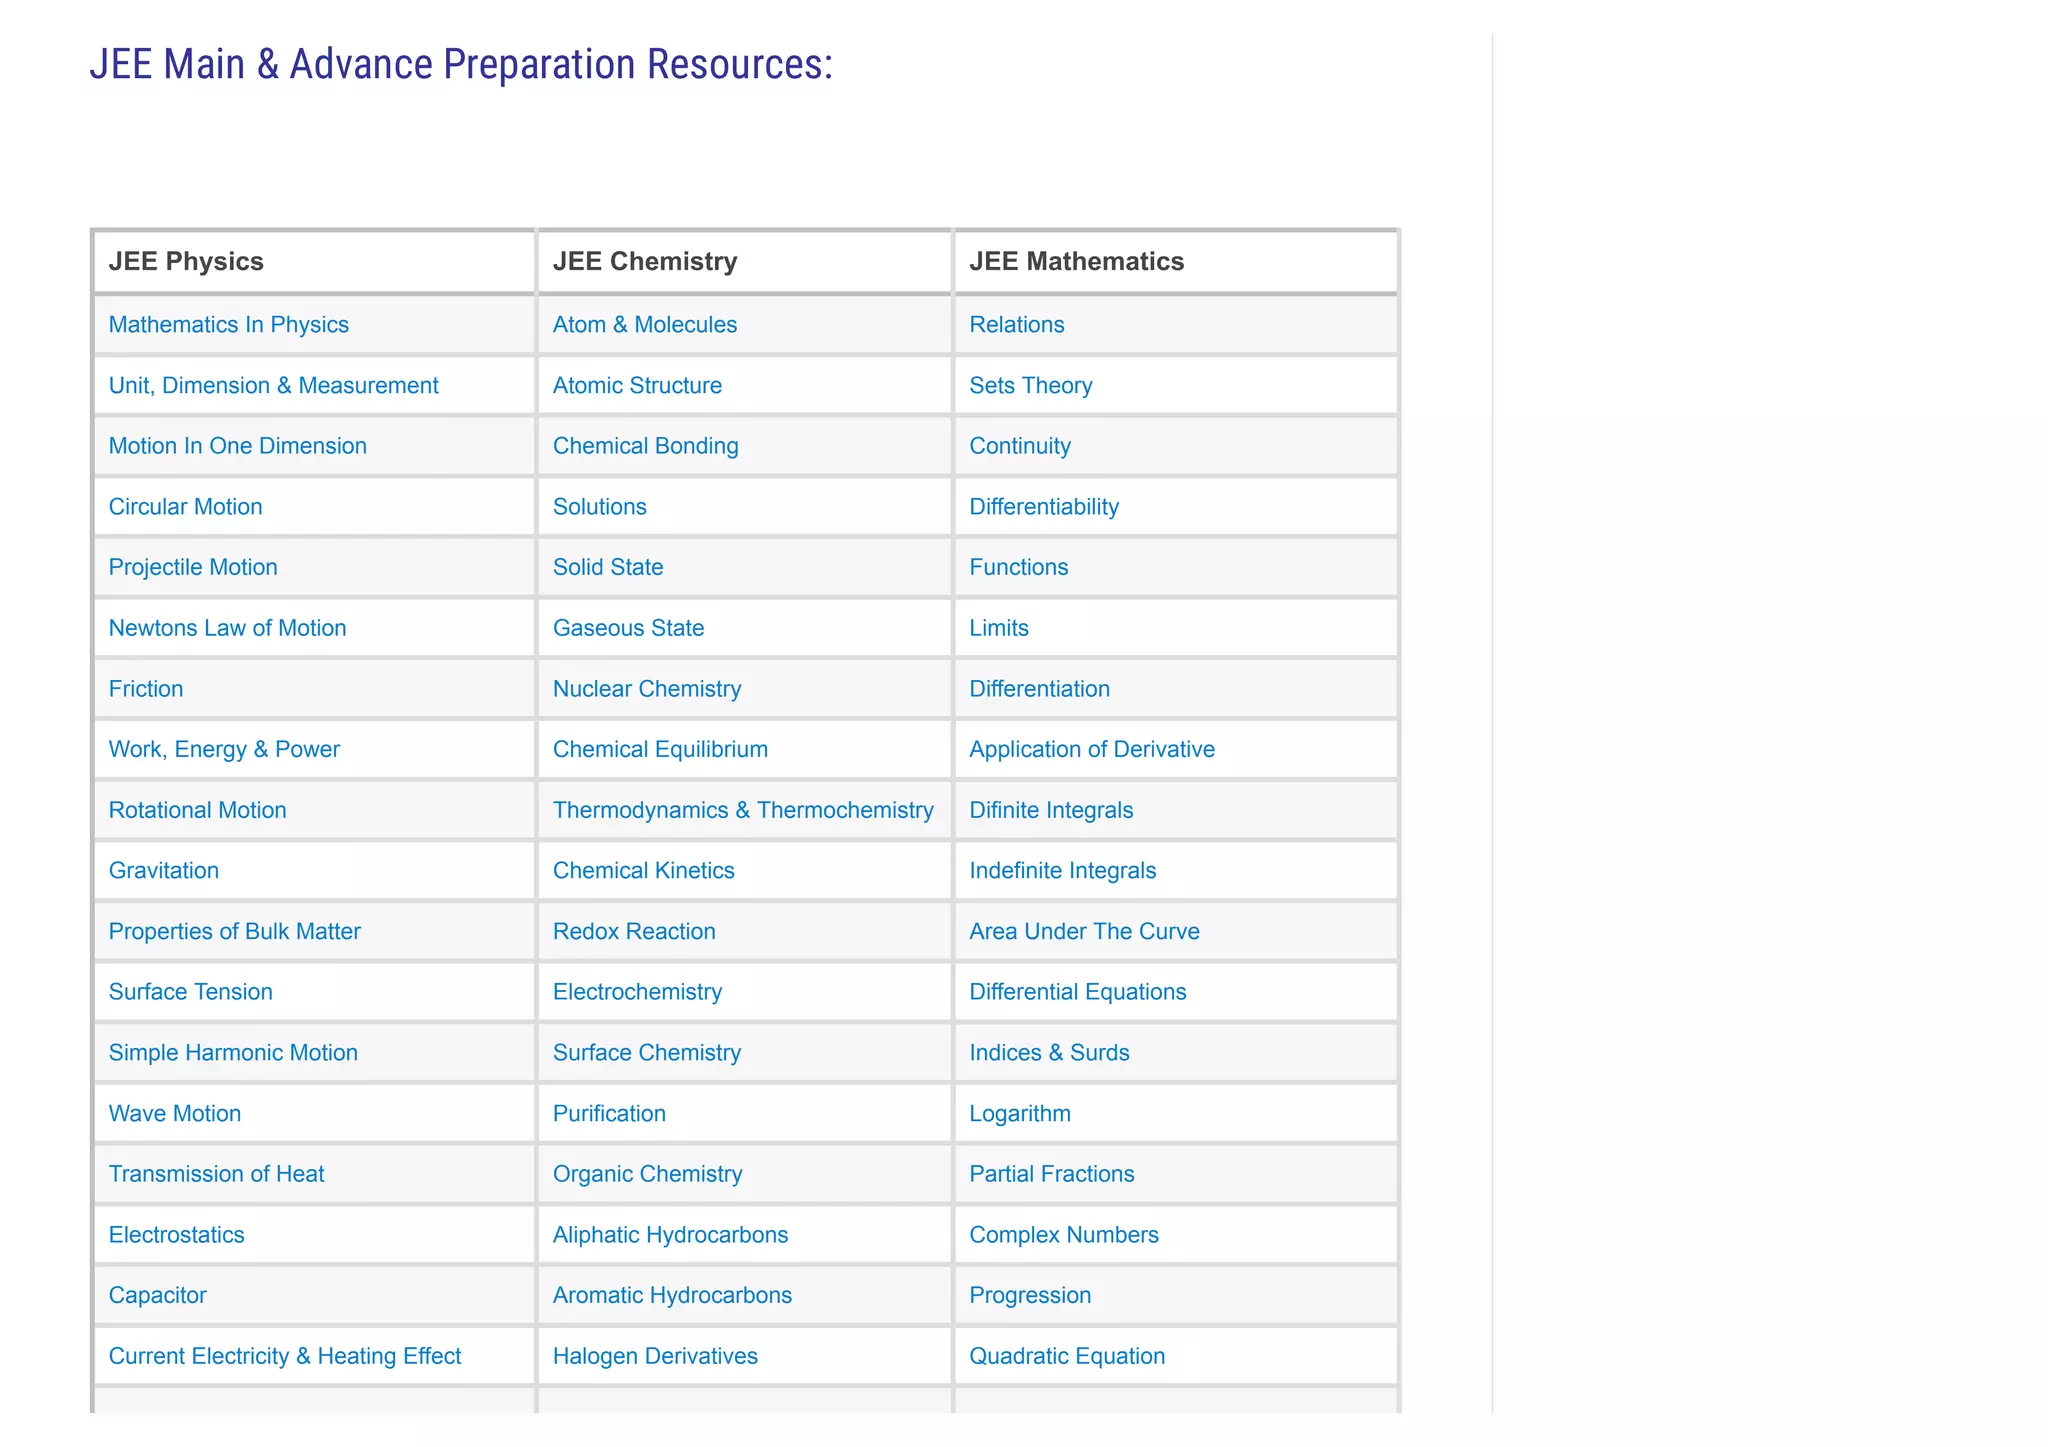Viewport: 2048px width, 1447px height.
Task: Open the Mathematics In Physics link
Action: (228, 325)
